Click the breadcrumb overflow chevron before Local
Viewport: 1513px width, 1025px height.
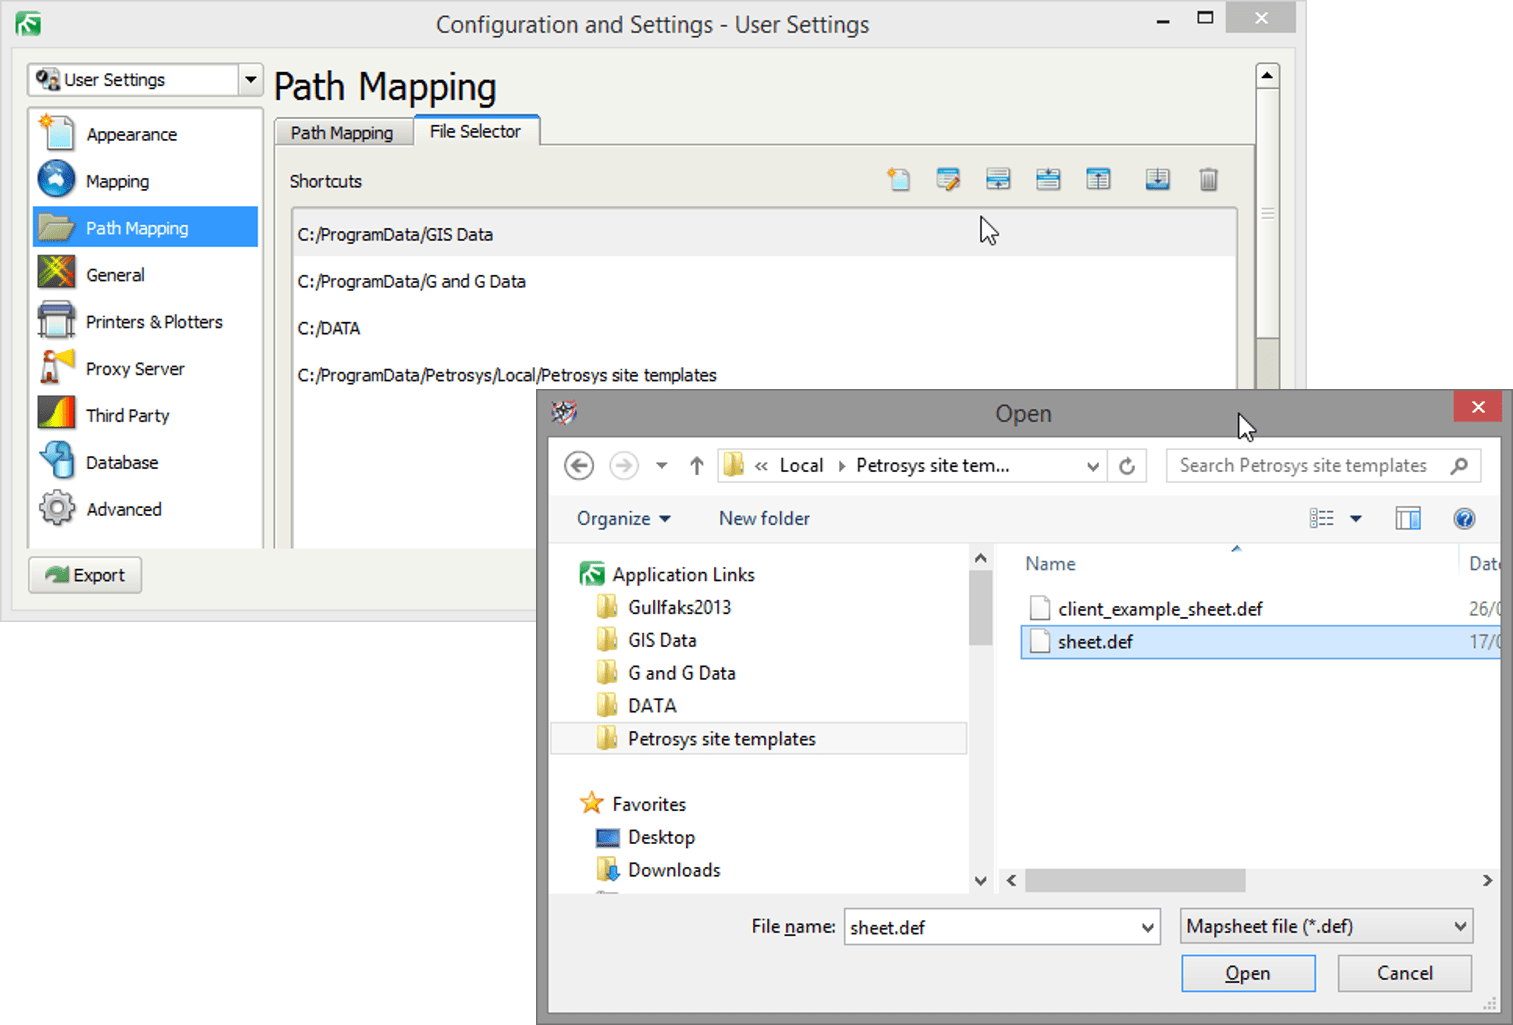tap(762, 466)
